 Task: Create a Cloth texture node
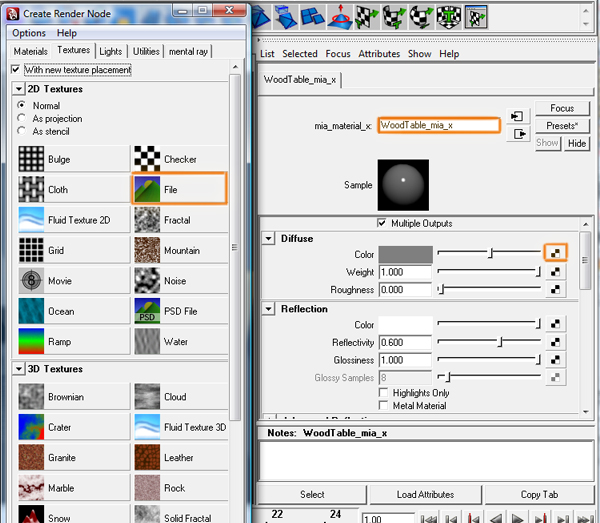click(74, 189)
